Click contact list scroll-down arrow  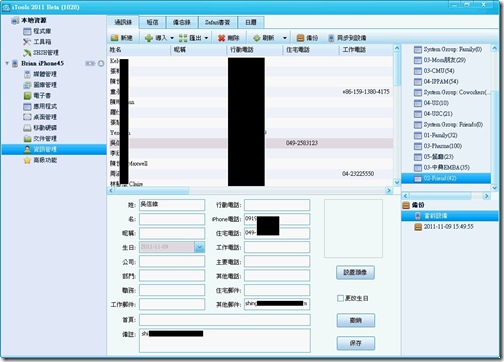point(397,182)
